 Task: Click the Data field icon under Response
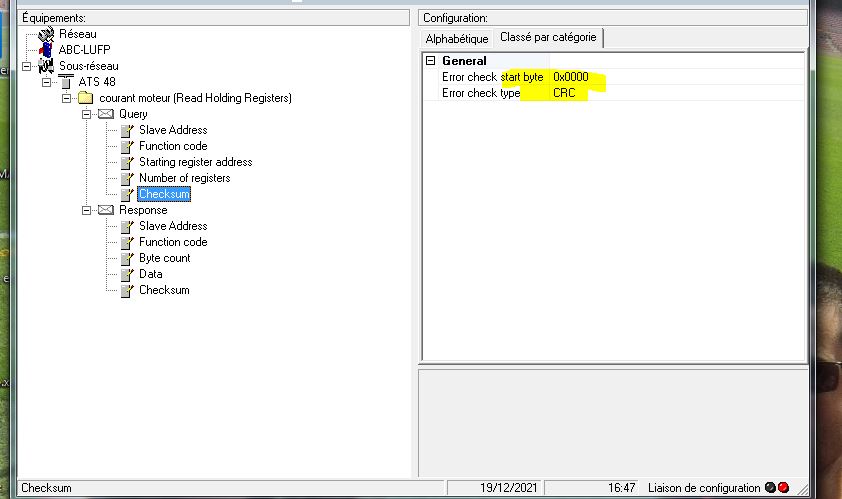coord(127,274)
